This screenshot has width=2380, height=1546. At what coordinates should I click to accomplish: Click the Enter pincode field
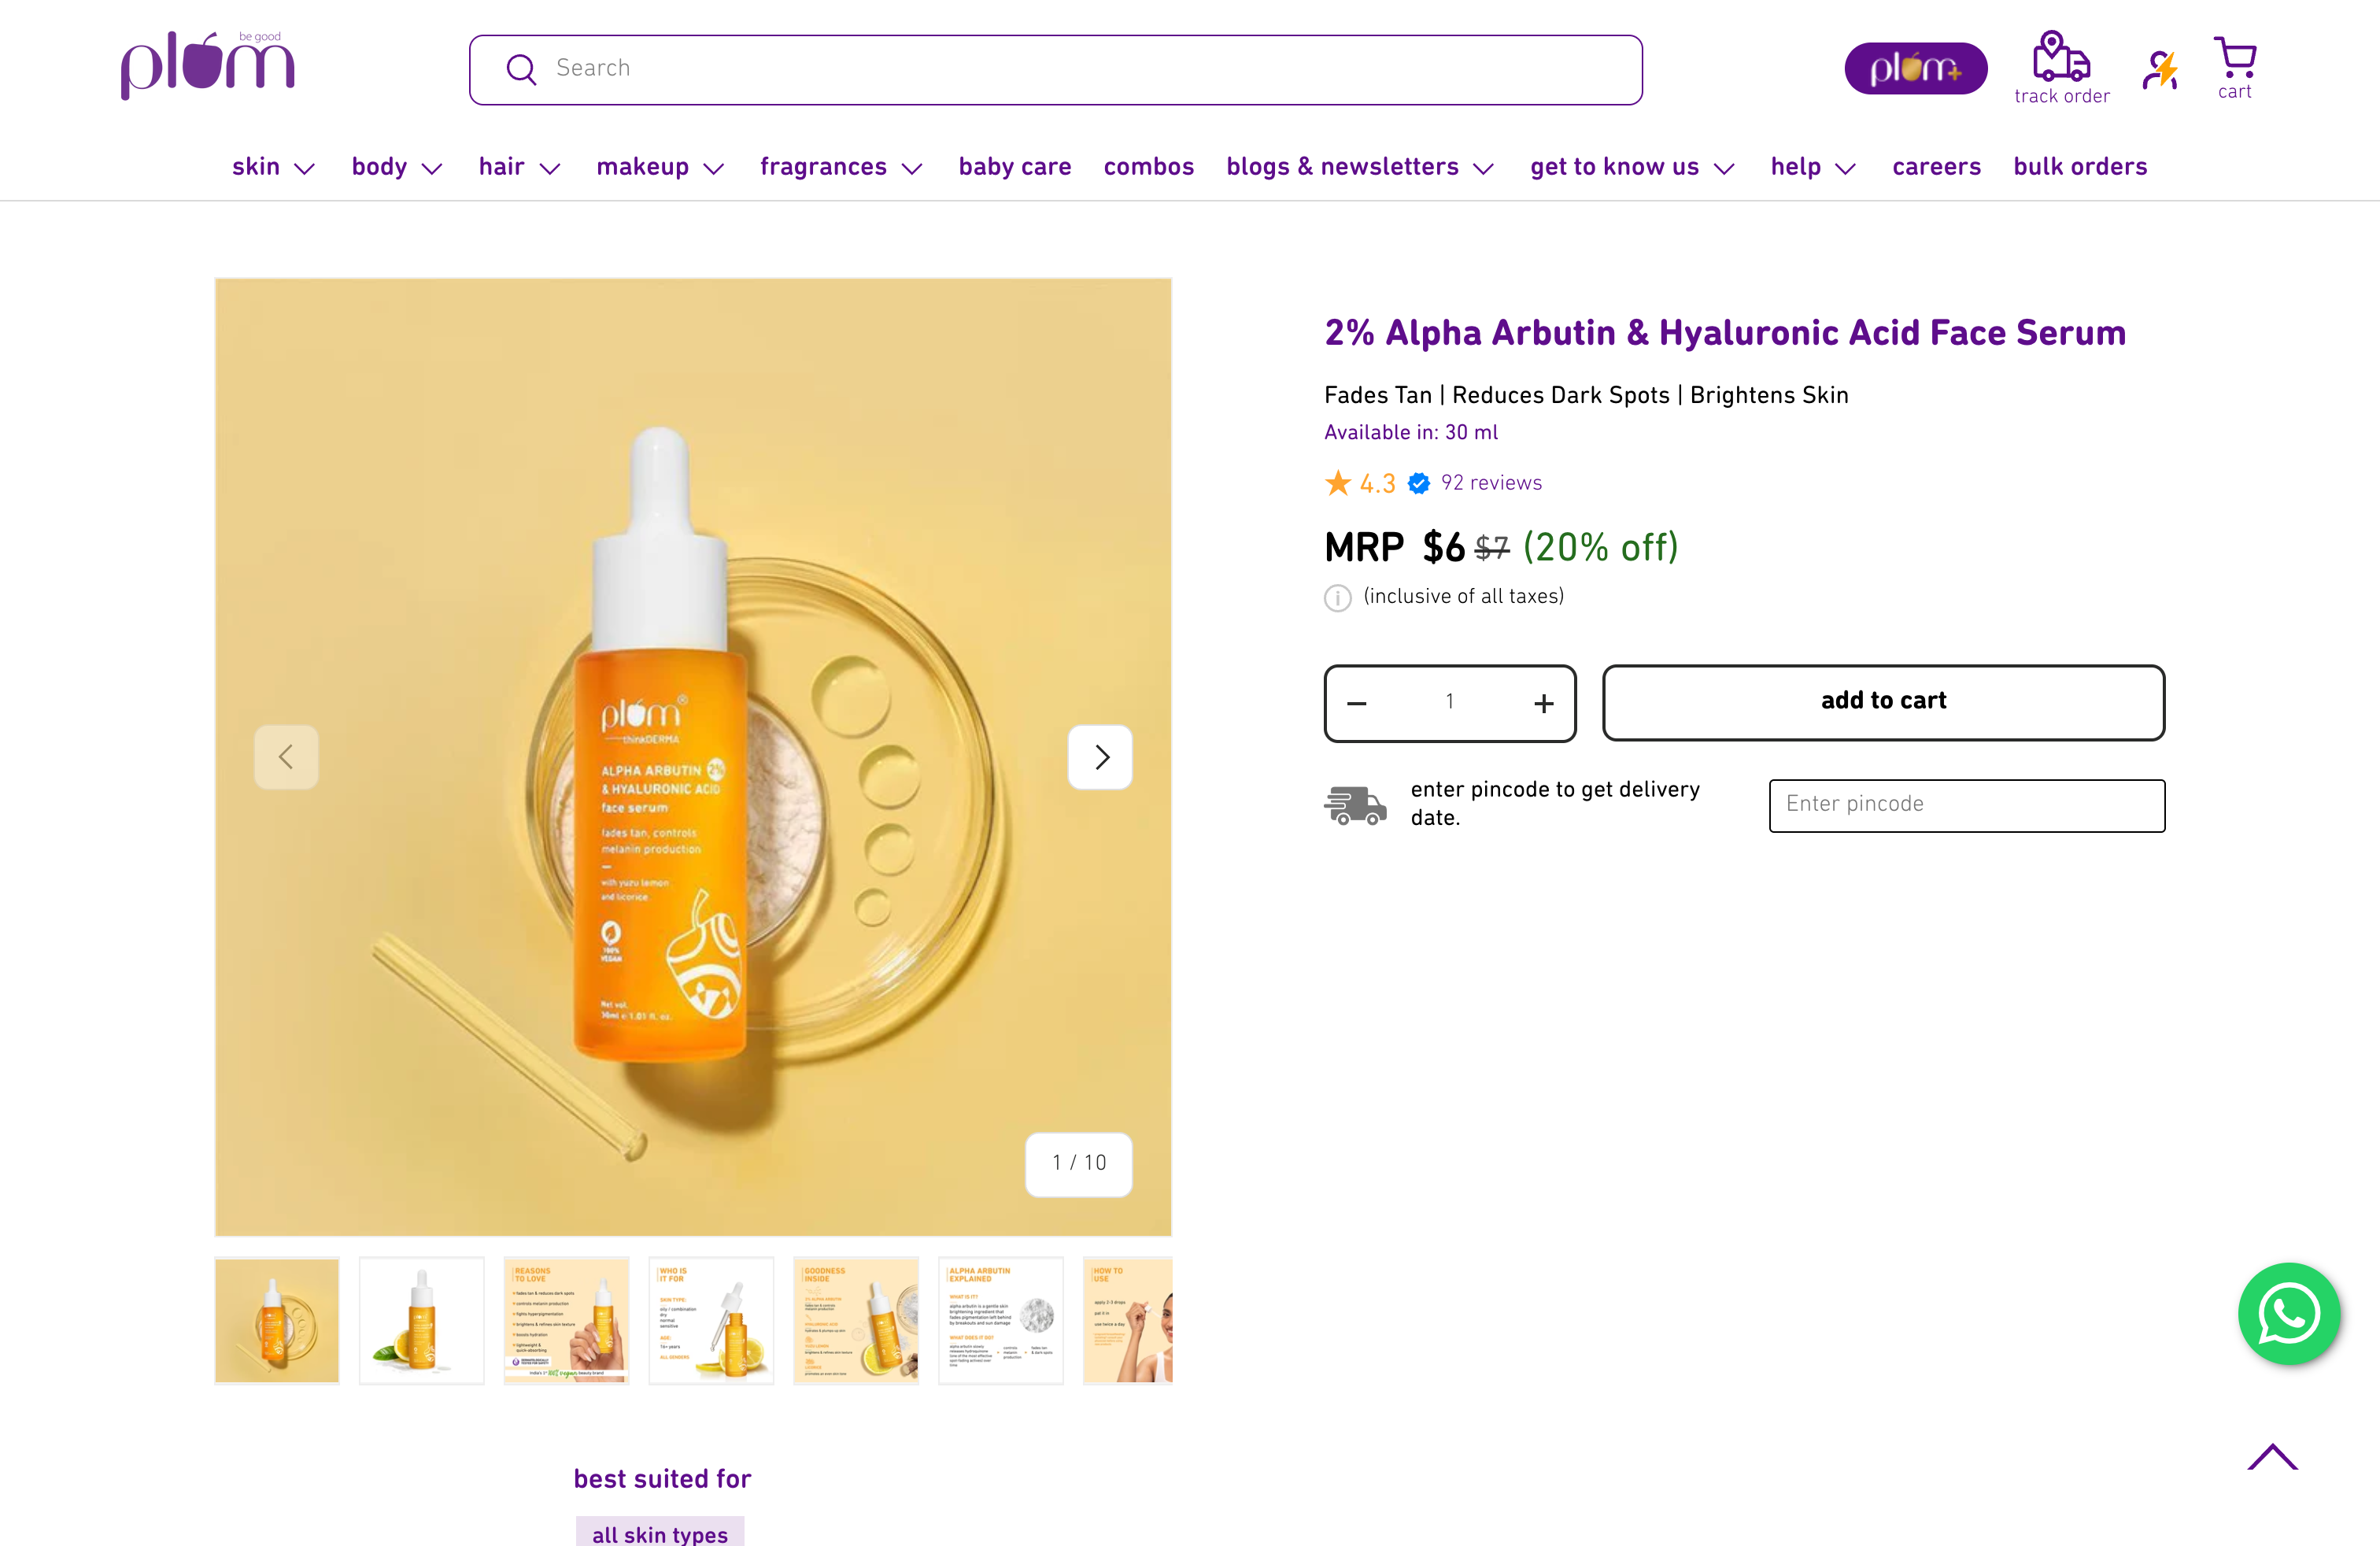click(1966, 805)
